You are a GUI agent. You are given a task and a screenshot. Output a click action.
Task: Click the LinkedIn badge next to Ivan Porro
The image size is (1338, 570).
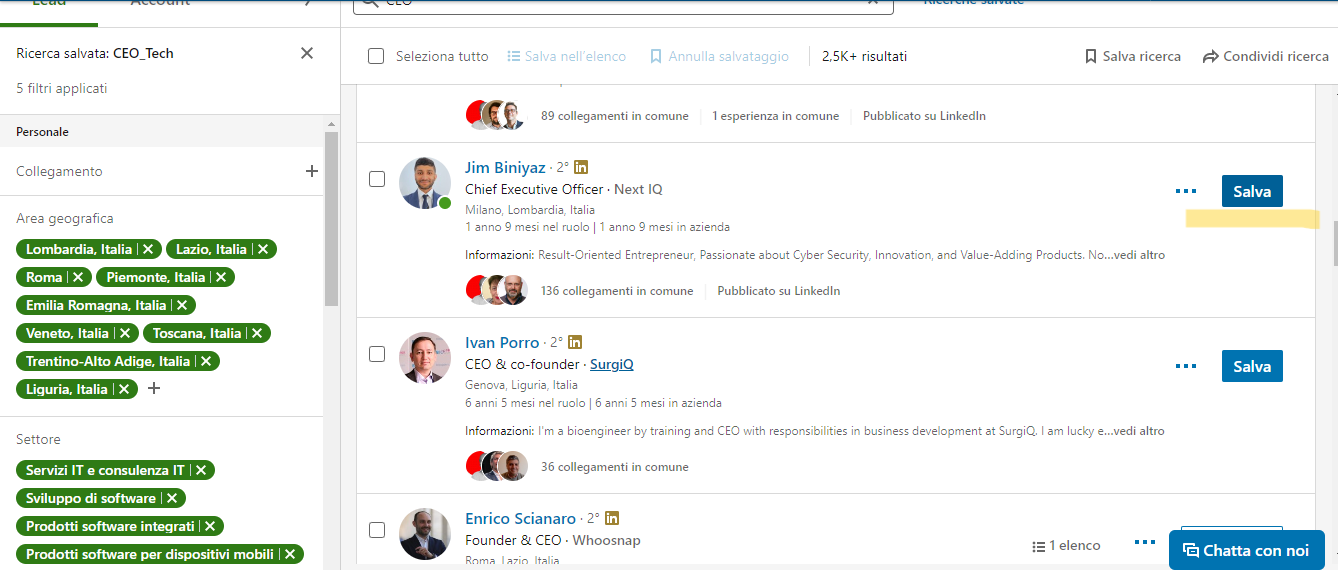coord(575,342)
